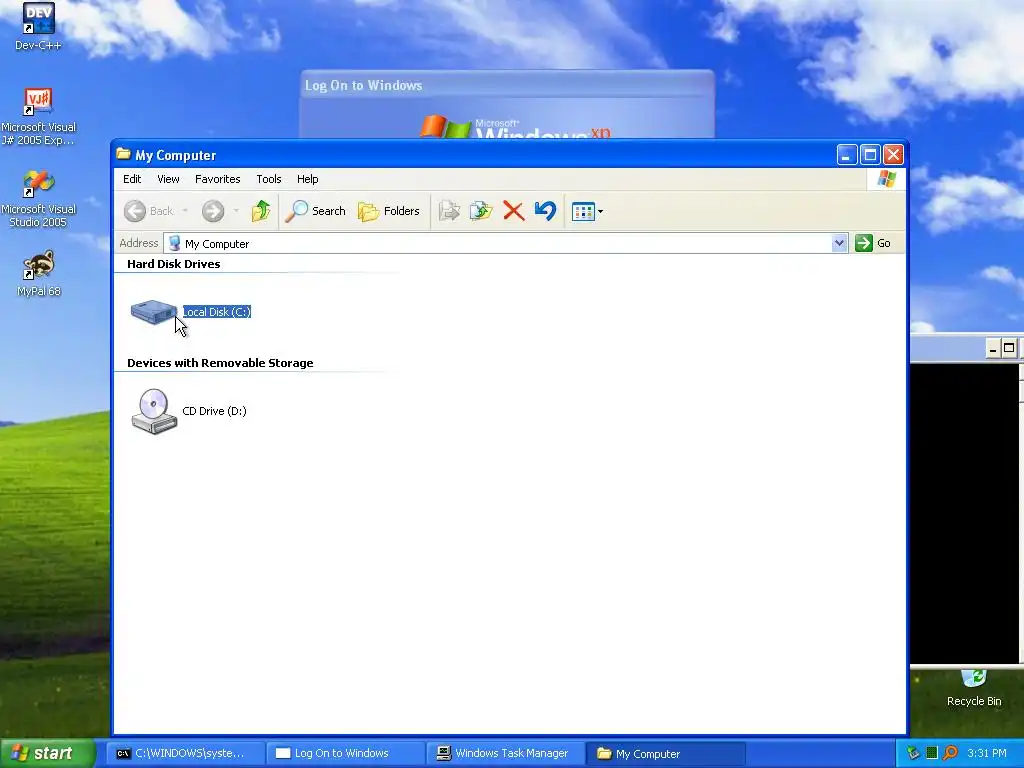Image resolution: width=1024 pixels, height=768 pixels.
Task: Minimize the My Computer window
Action: (847, 155)
